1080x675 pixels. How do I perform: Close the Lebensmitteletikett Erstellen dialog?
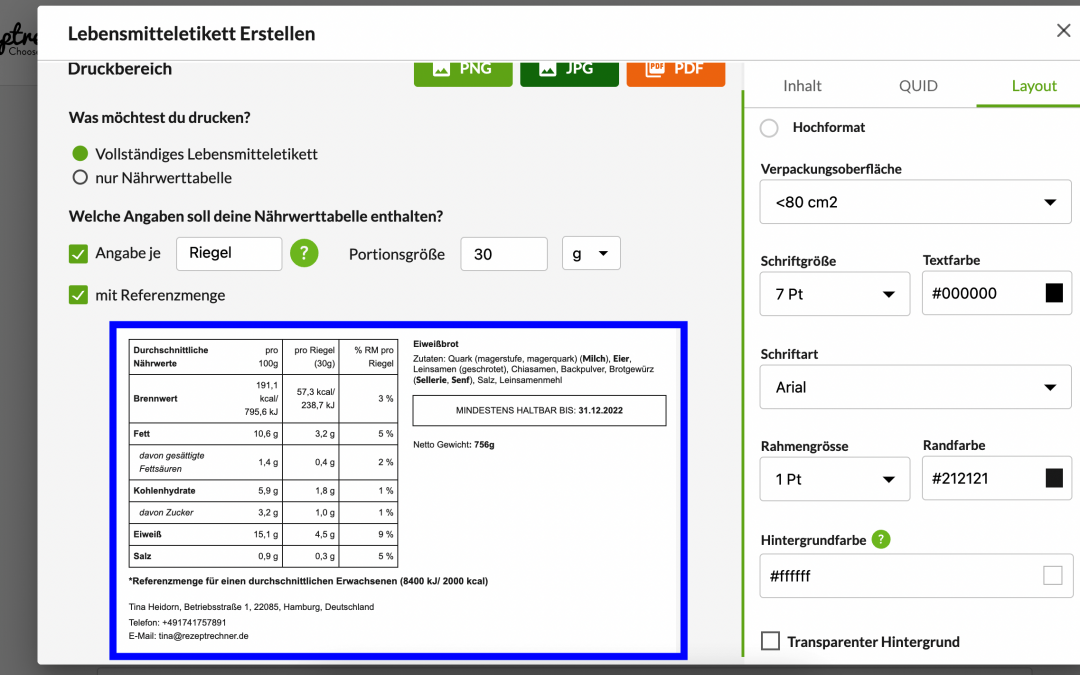1063,30
